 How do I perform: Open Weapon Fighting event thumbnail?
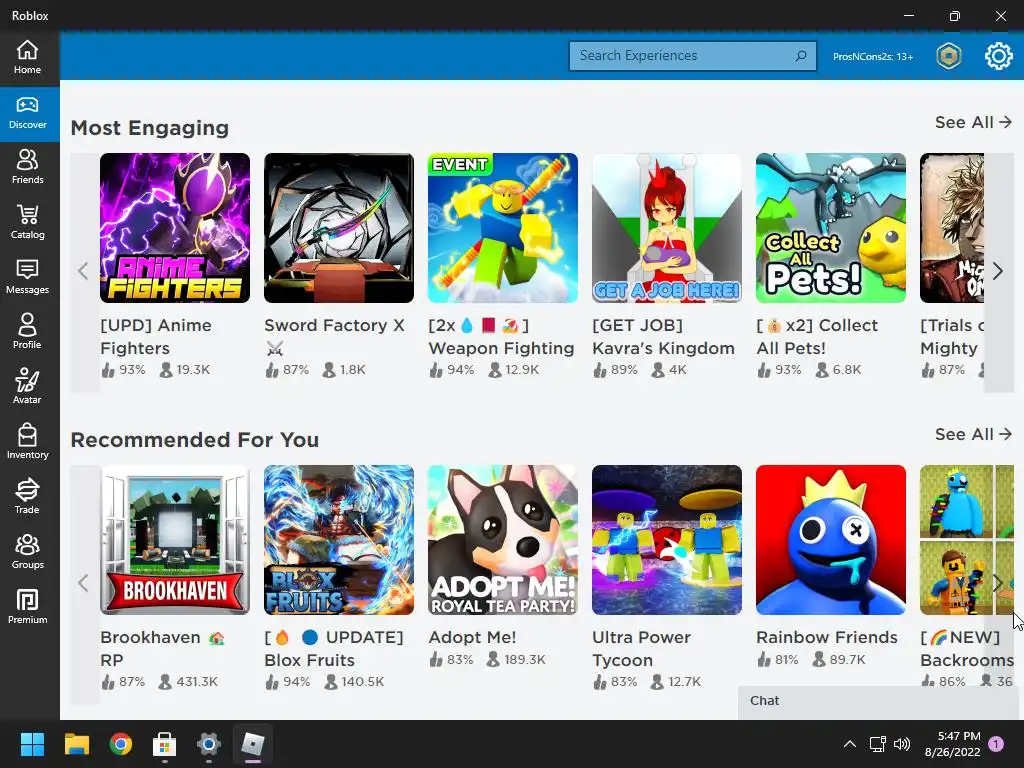503,228
